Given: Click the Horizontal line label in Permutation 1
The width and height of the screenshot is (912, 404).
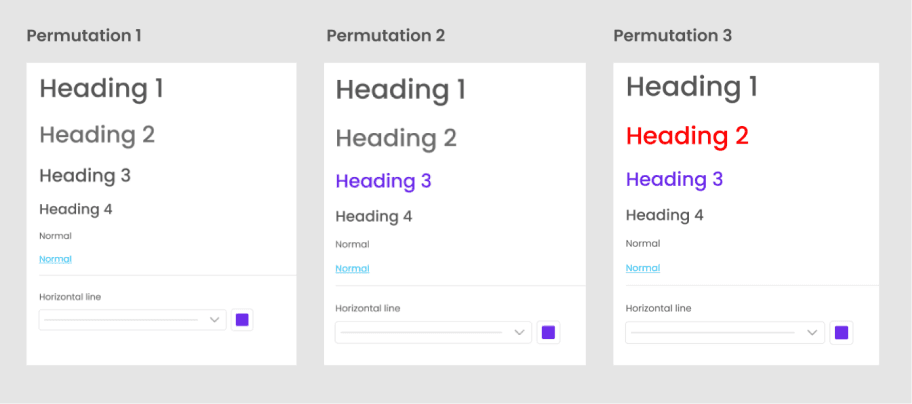Looking at the screenshot, I should tap(70, 297).
